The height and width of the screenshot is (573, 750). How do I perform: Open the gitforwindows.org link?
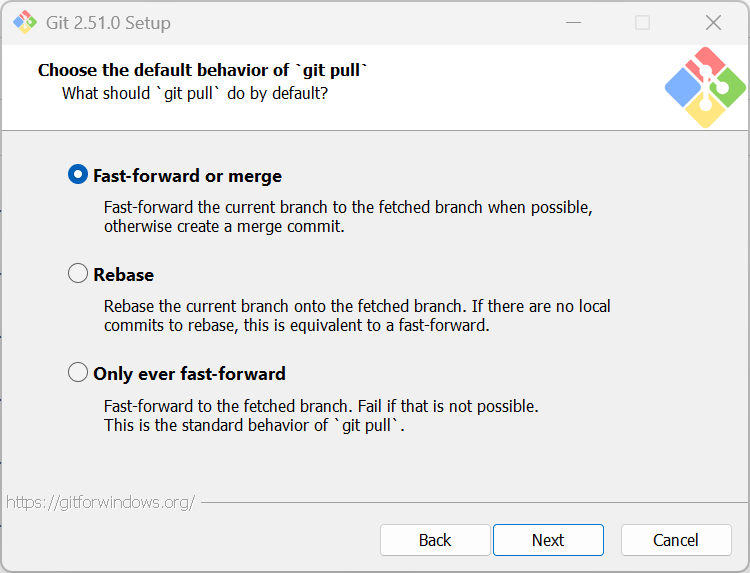click(100, 502)
